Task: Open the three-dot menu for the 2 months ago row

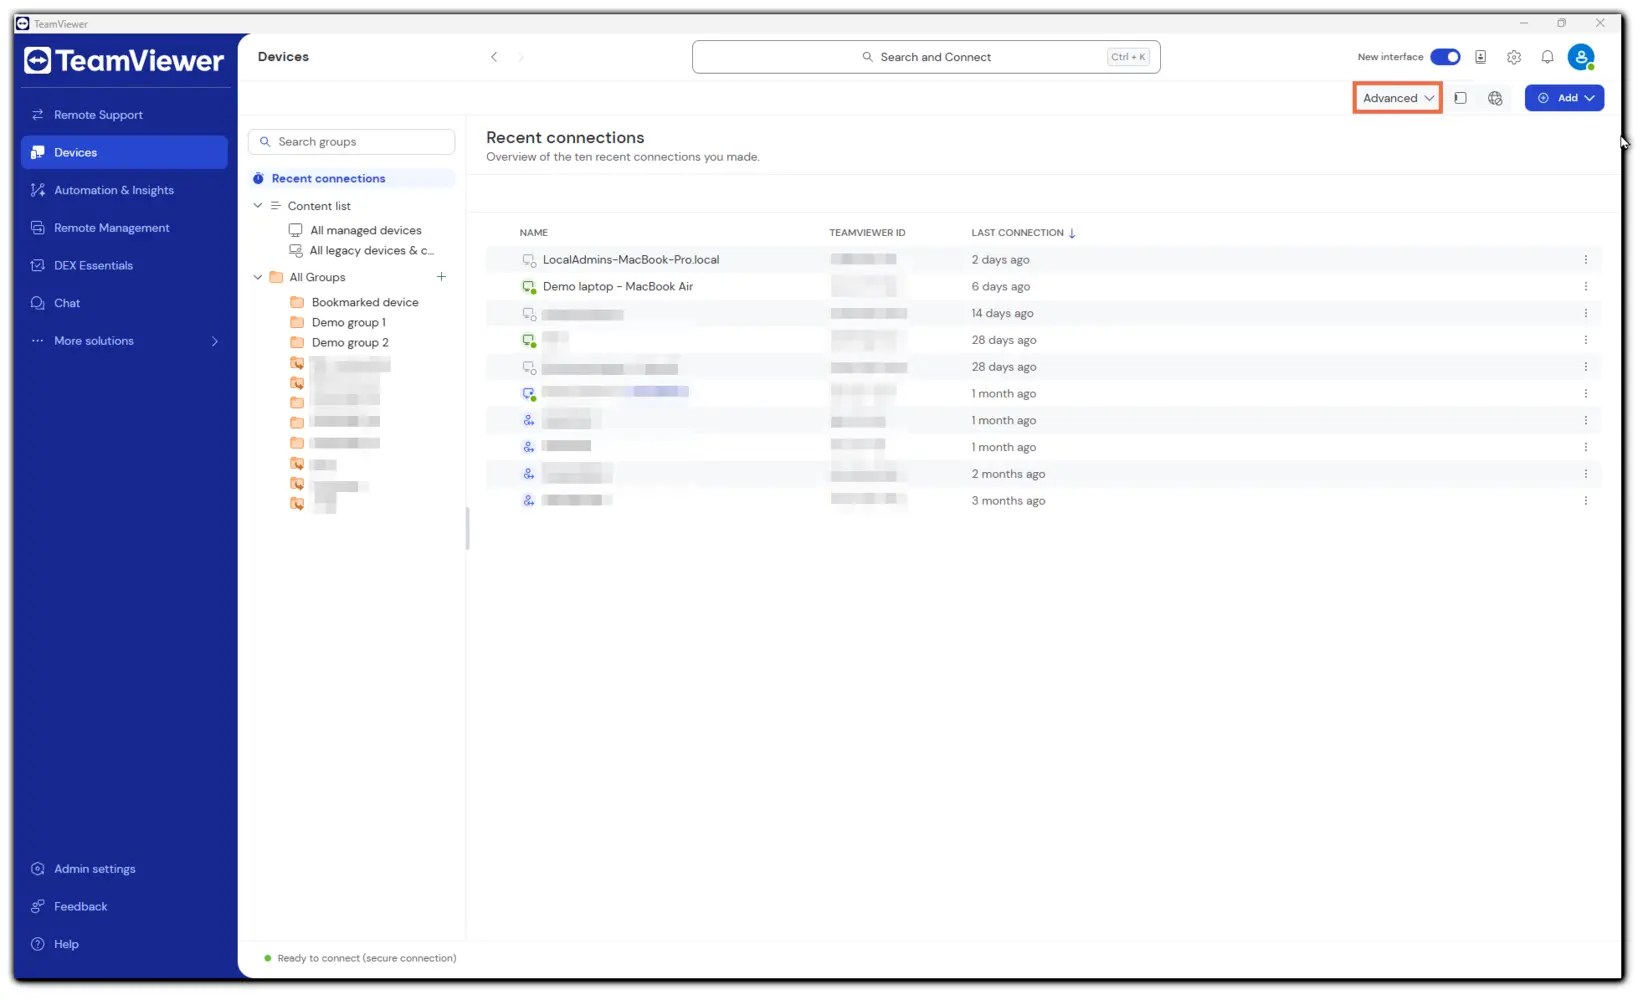Action: tap(1585, 474)
